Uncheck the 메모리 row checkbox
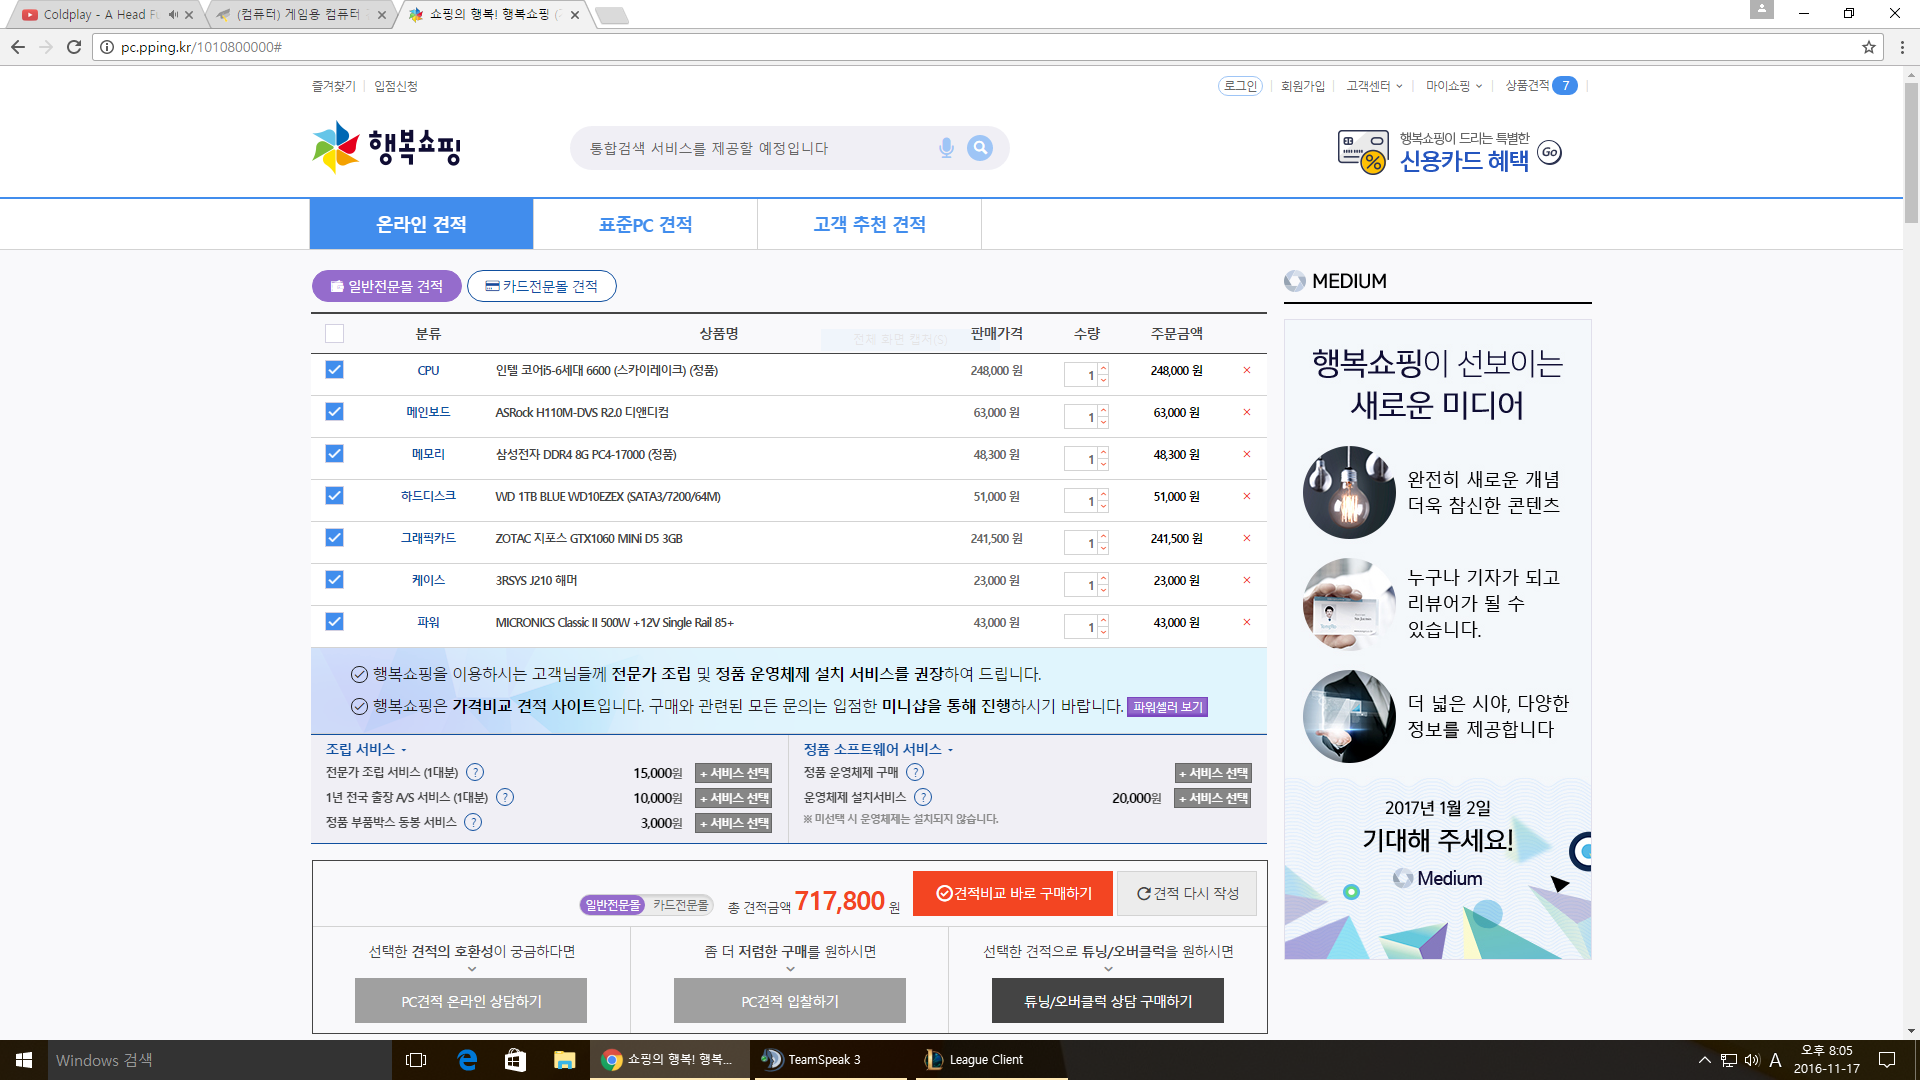 point(334,454)
